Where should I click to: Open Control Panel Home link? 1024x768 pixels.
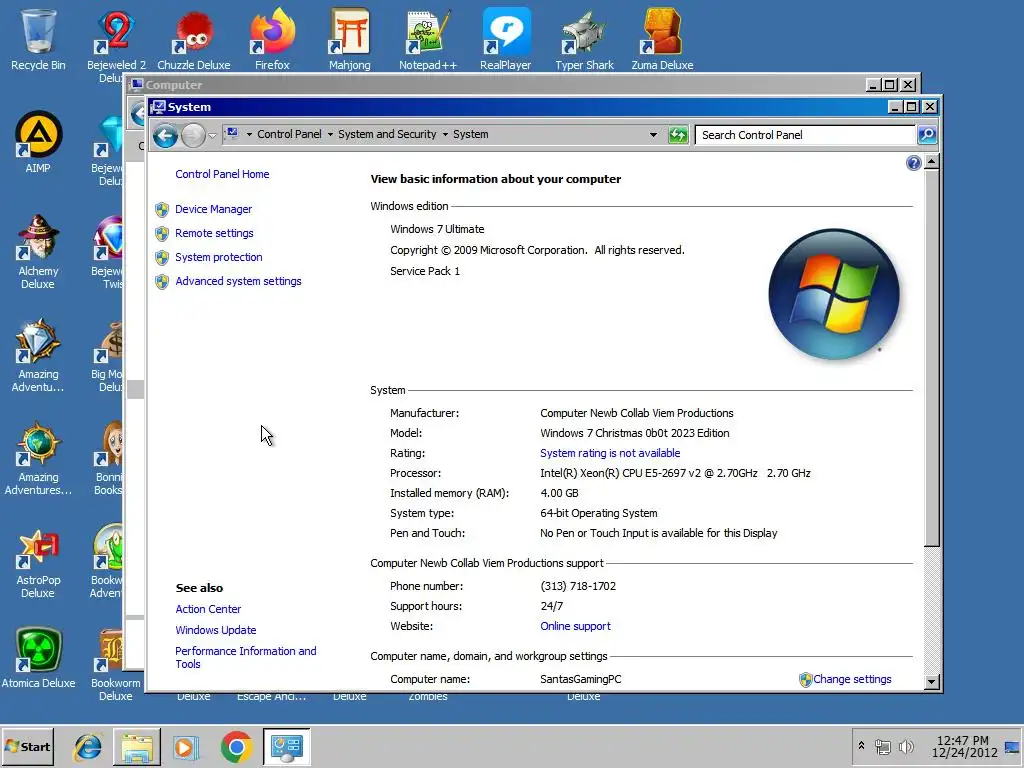[x=222, y=174]
